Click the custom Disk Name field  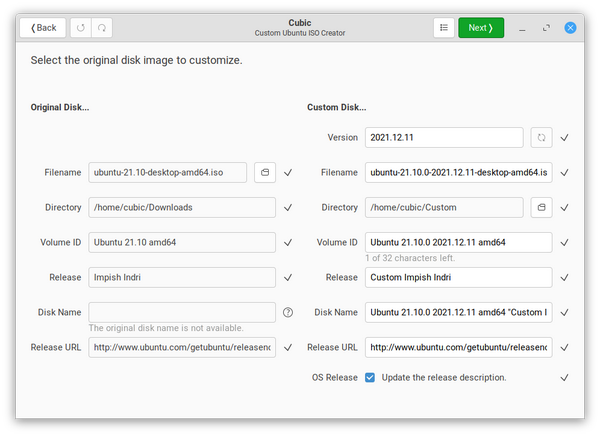458,312
